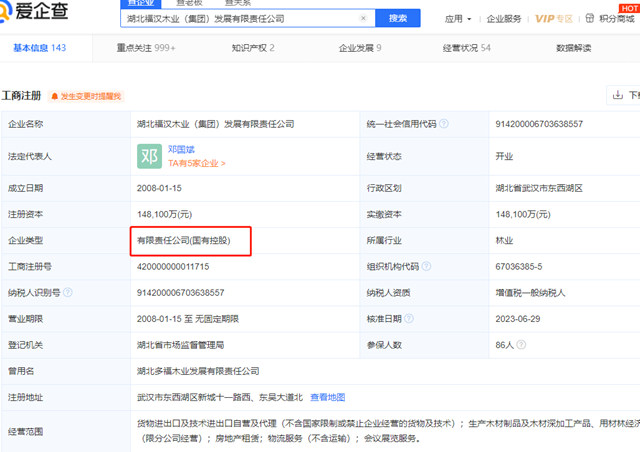Image resolution: width=640 pixels, height=452 pixels.
Task: Switch to the 重点关注 999+ tab
Action: [146, 48]
